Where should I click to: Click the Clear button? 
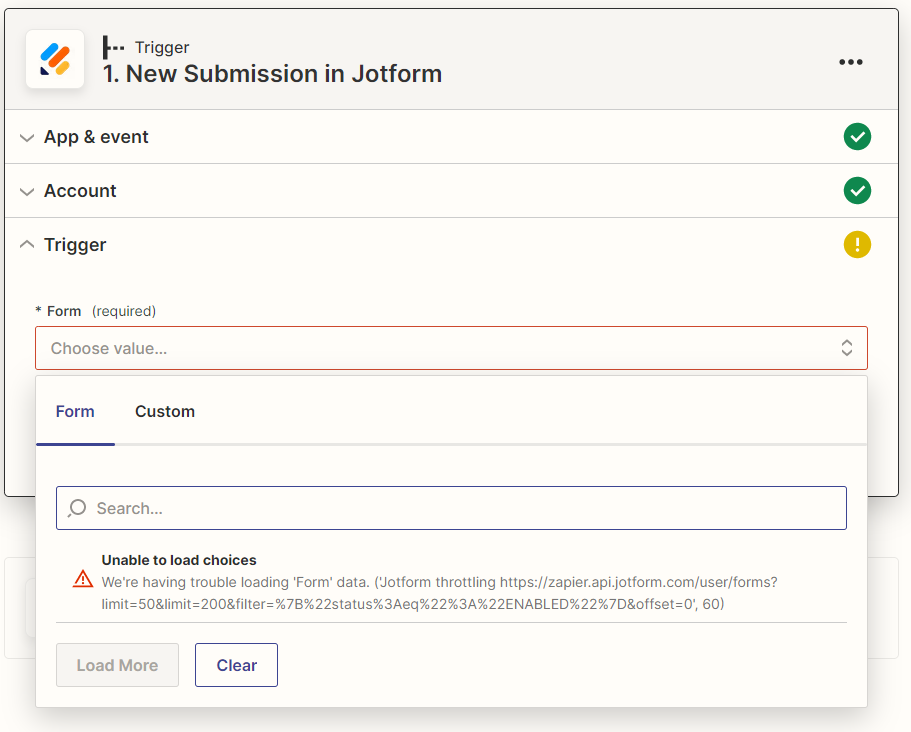(x=236, y=665)
